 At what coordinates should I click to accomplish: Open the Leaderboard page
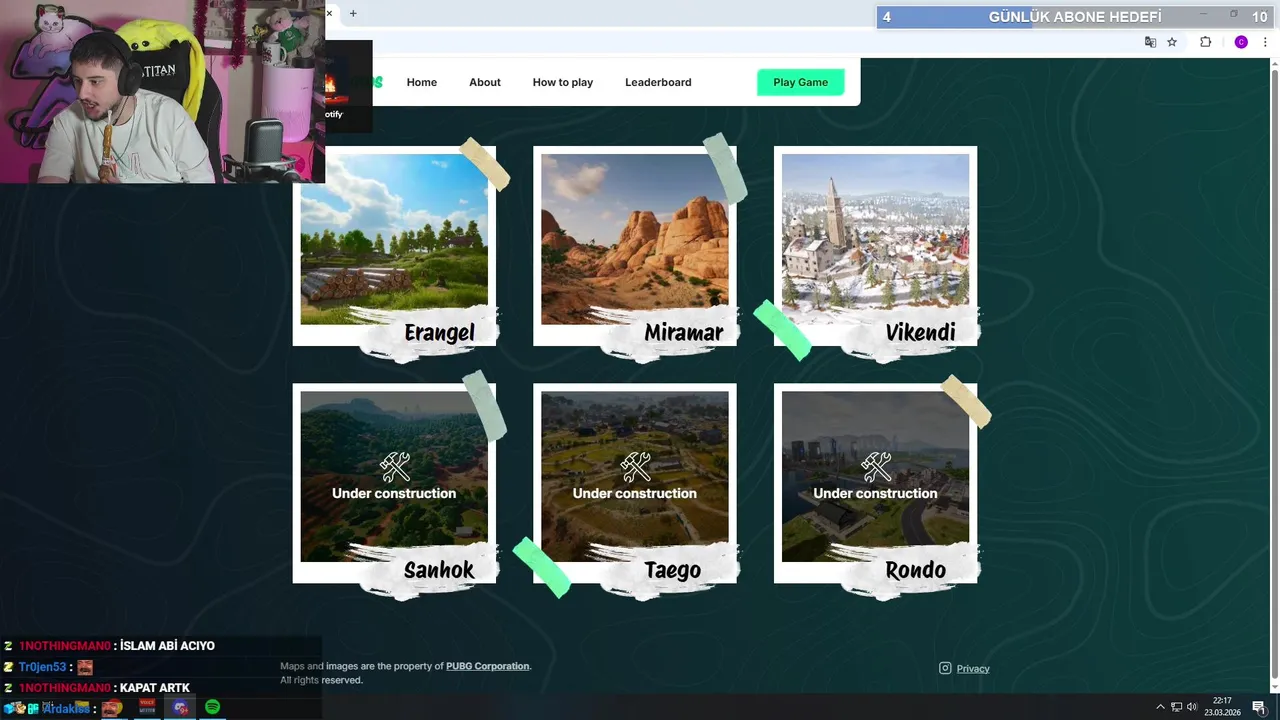658,82
